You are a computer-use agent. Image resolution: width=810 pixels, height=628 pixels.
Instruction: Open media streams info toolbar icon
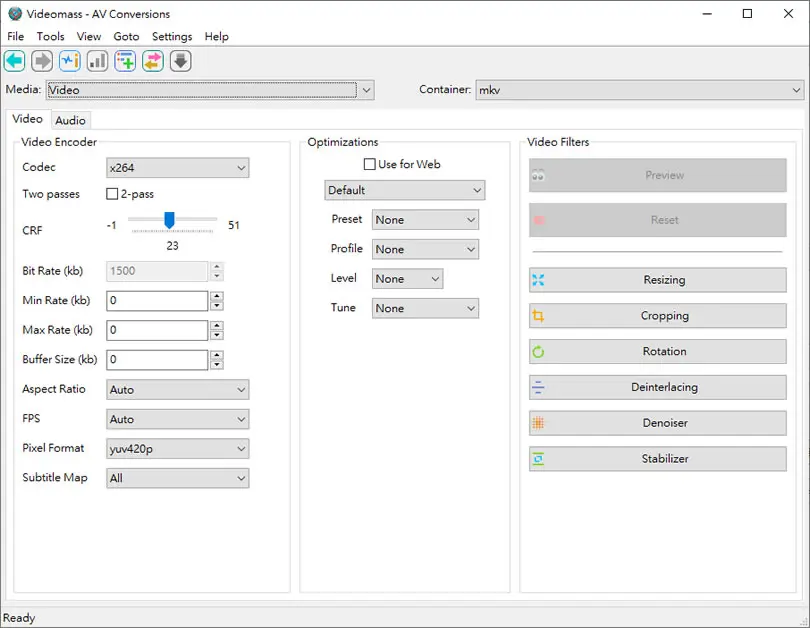(x=70, y=61)
